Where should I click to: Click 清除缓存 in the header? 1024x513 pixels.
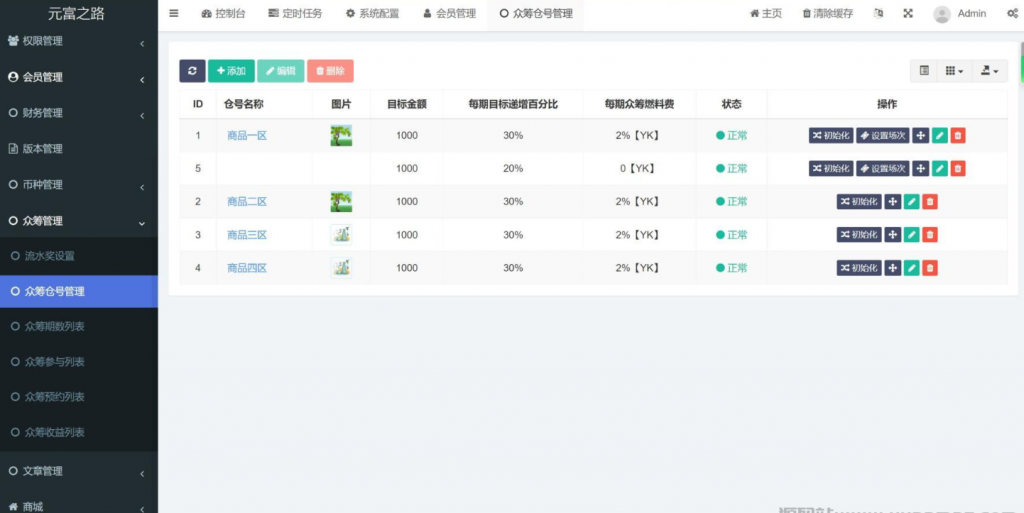(827, 14)
